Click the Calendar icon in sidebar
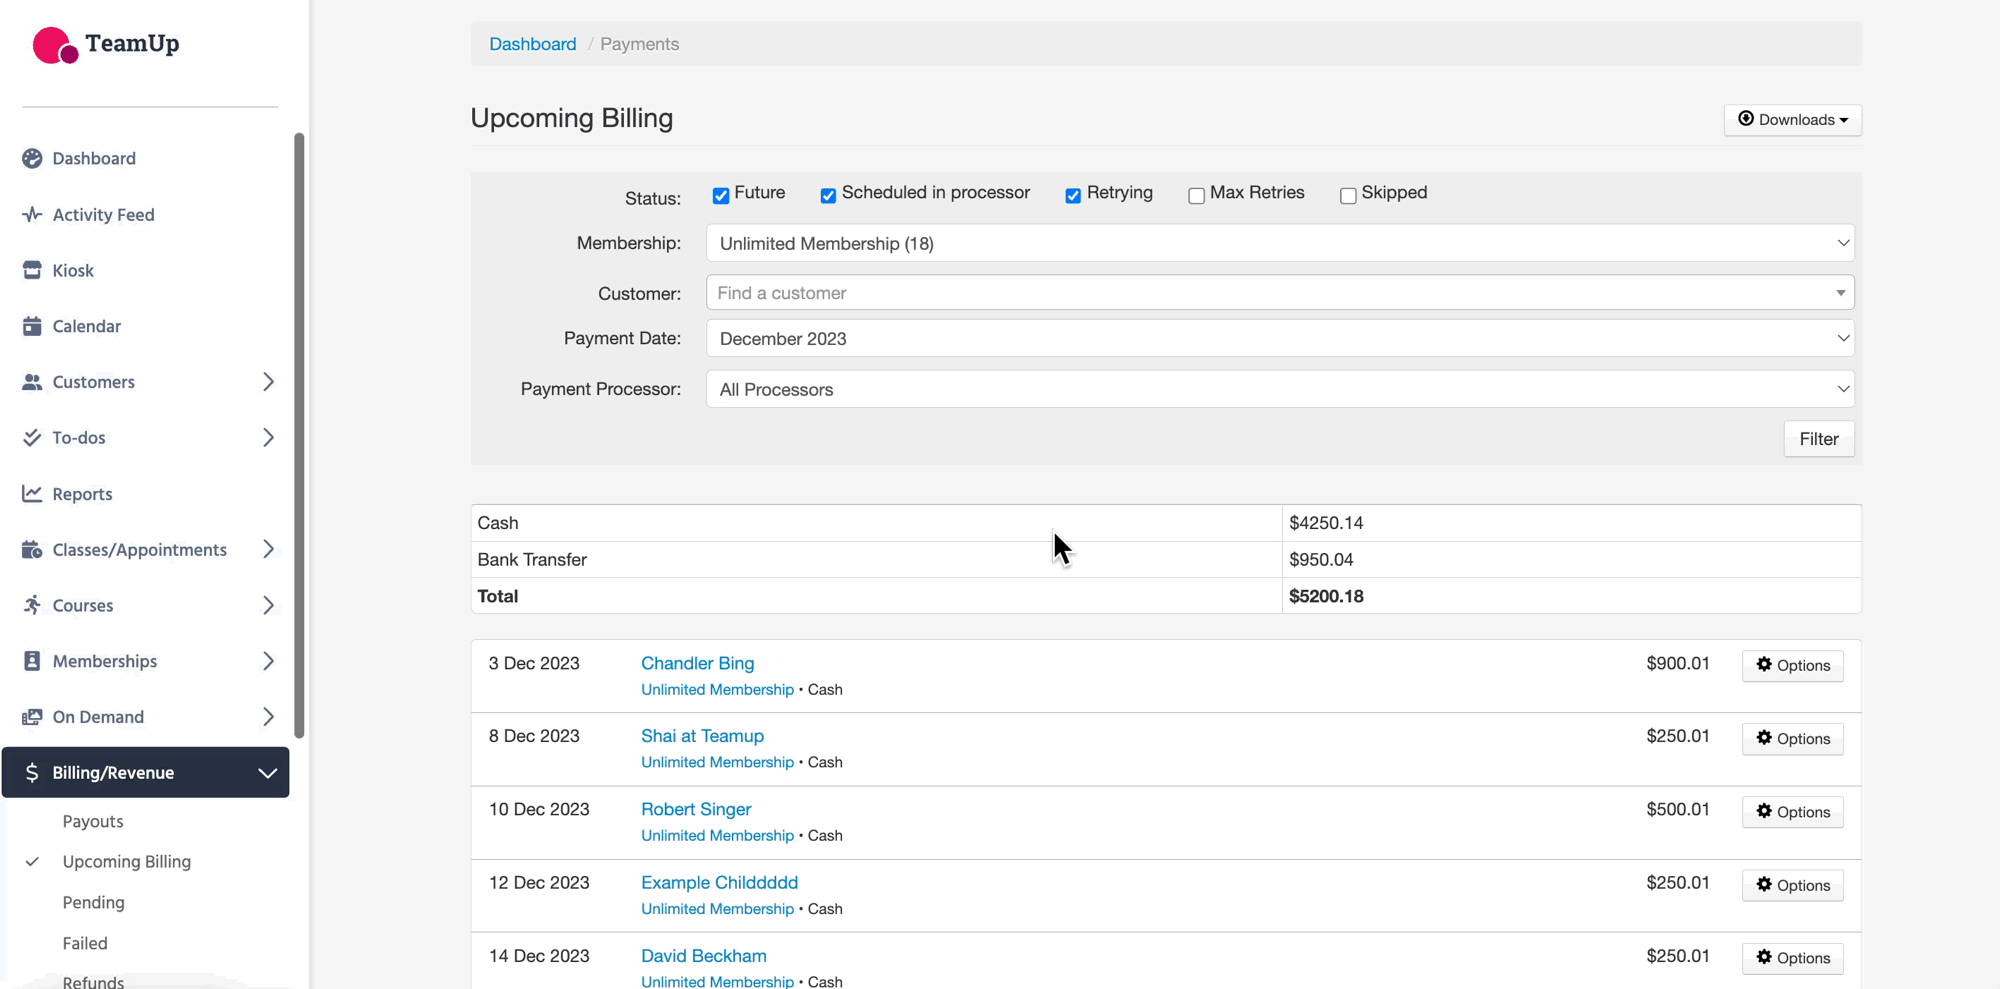The height and width of the screenshot is (989, 2000). click(x=32, y=327)
